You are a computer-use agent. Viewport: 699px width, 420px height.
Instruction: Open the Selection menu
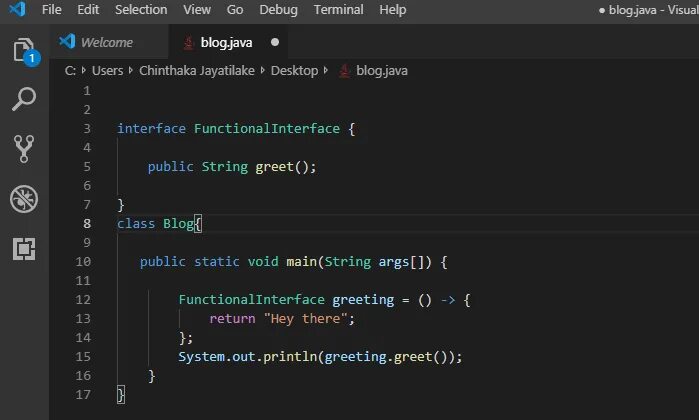(x=141, y=9)
